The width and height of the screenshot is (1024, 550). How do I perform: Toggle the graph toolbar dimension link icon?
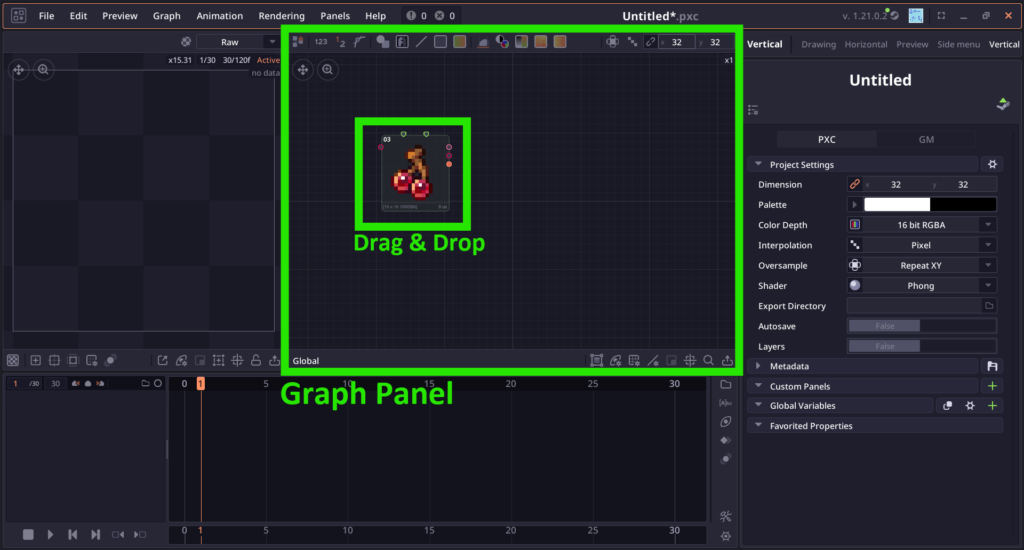[650, 42]
